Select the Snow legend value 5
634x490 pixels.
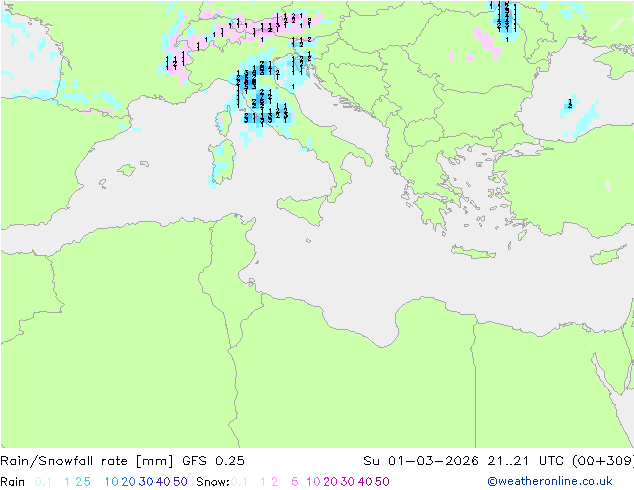tap(294, 482)
